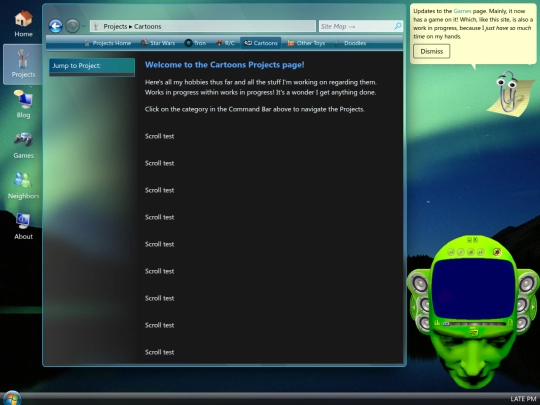
Task: Open the recent pages dropdown arrow
Action: tap(84, 26)
